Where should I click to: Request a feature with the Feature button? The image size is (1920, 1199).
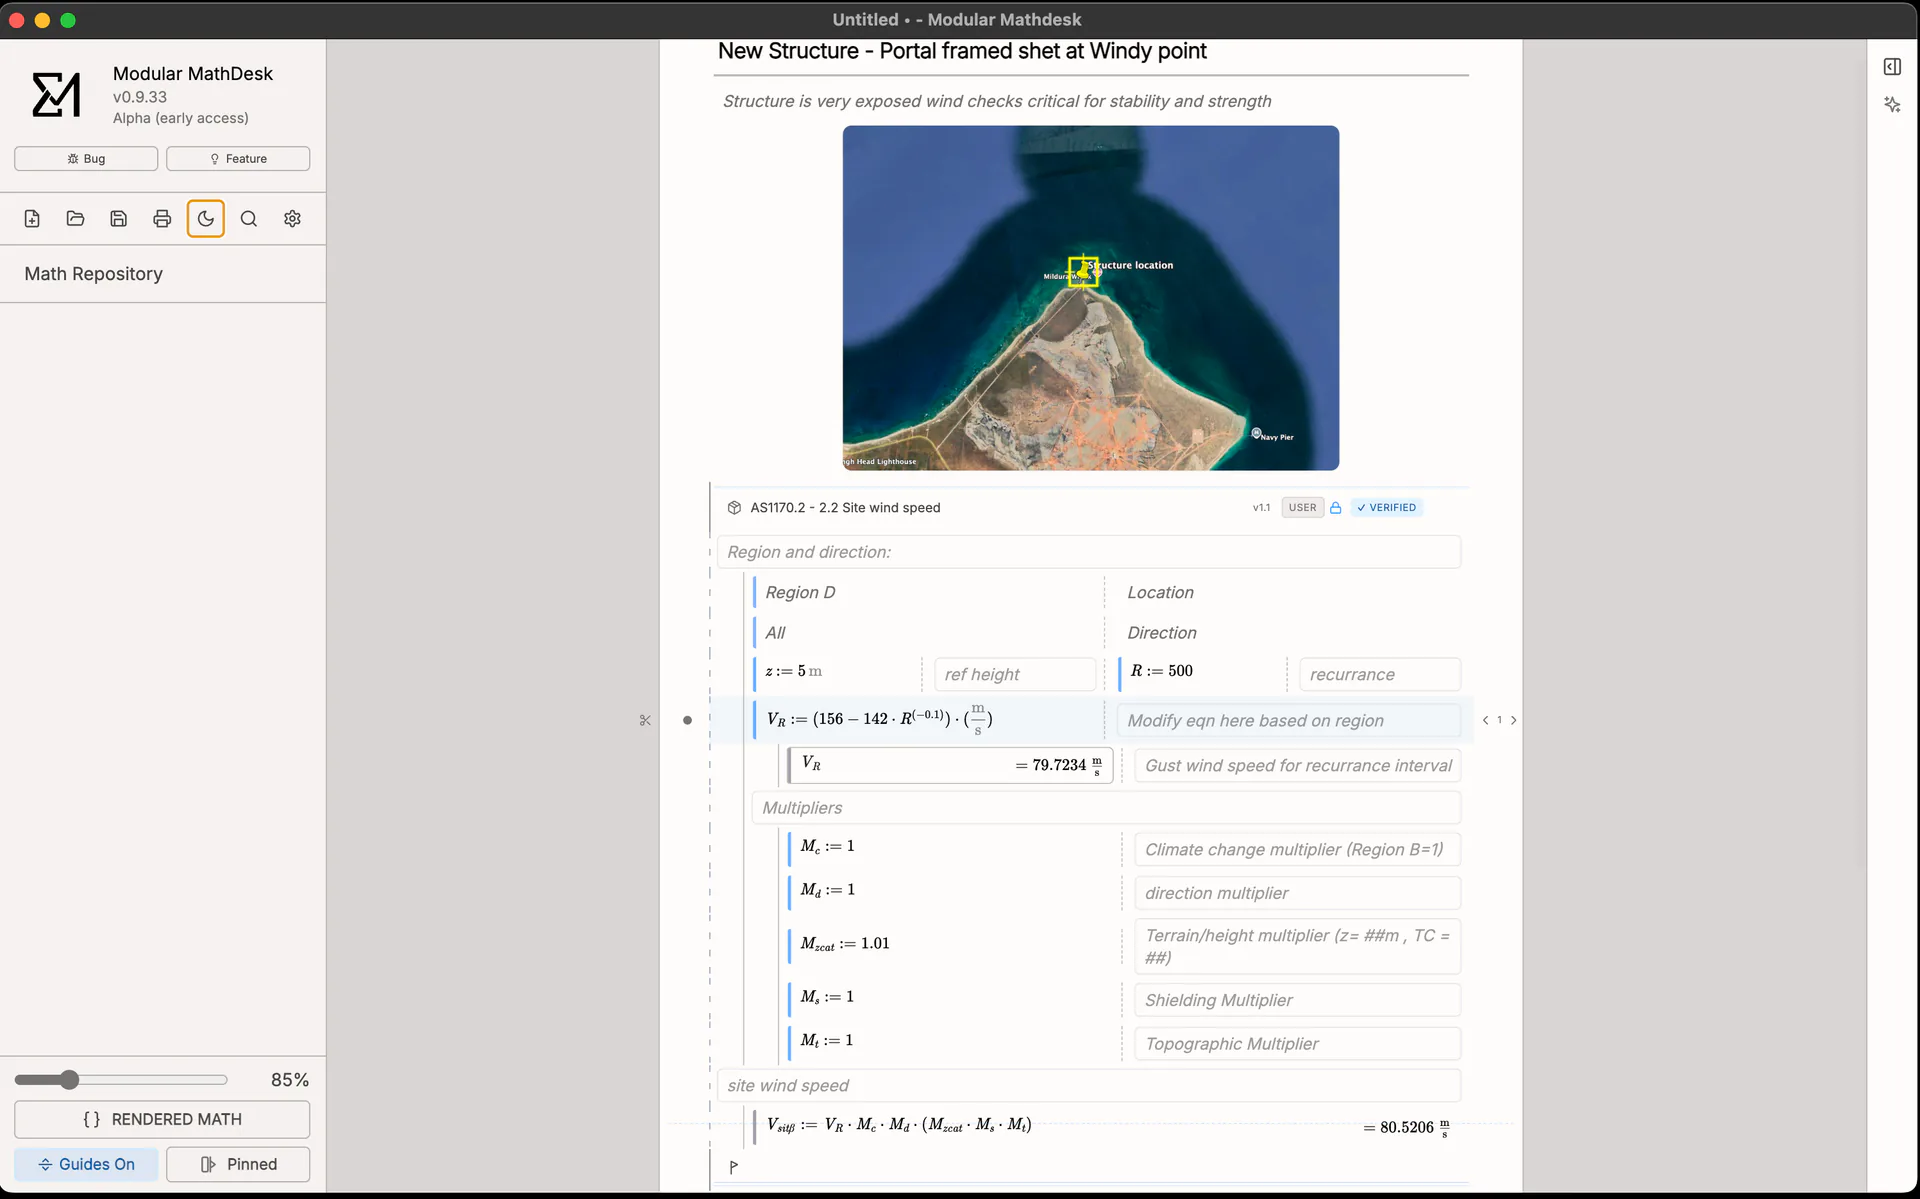238,159
